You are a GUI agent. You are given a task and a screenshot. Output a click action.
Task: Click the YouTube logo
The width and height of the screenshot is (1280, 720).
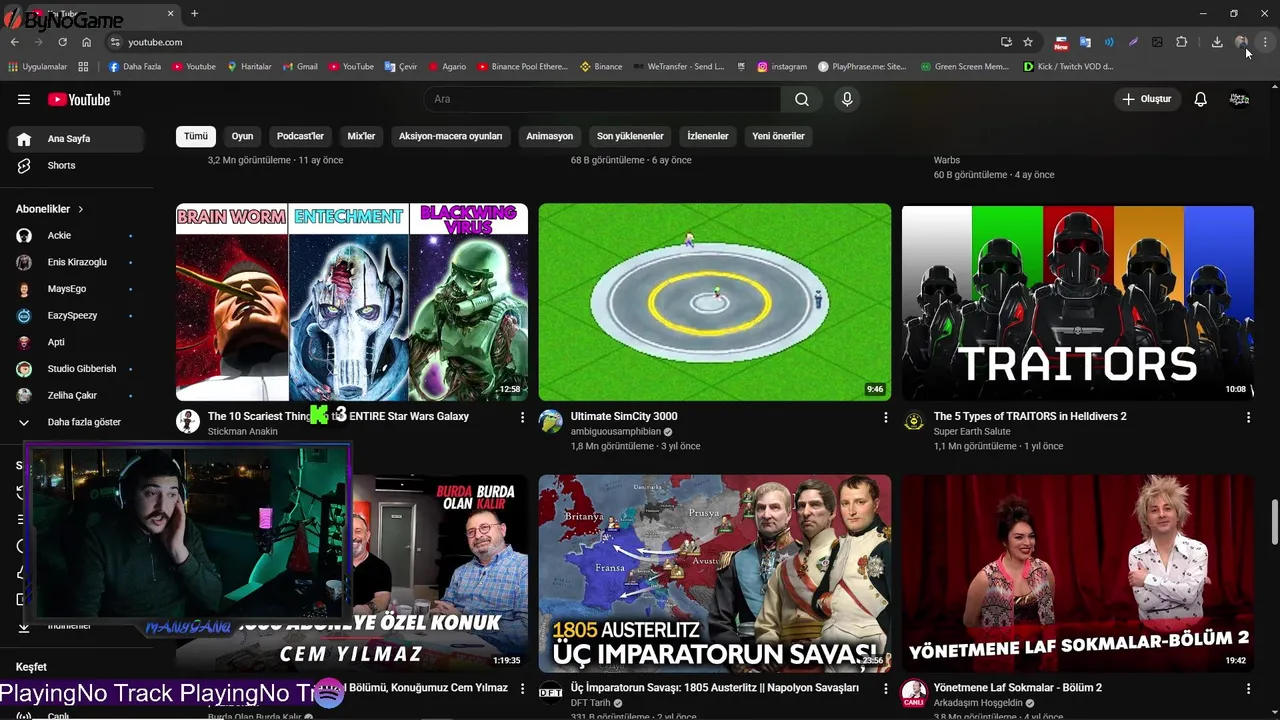pos(82,99)
